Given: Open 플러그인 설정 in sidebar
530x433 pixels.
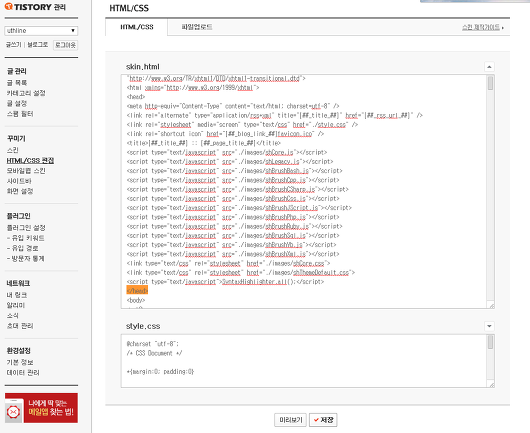Looking at the screenshot, I should click(26, 228).
